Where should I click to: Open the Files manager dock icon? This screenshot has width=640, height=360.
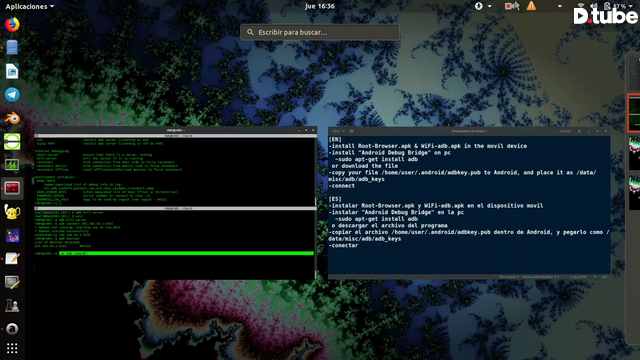pyautogui.click(x=12, y=48)
